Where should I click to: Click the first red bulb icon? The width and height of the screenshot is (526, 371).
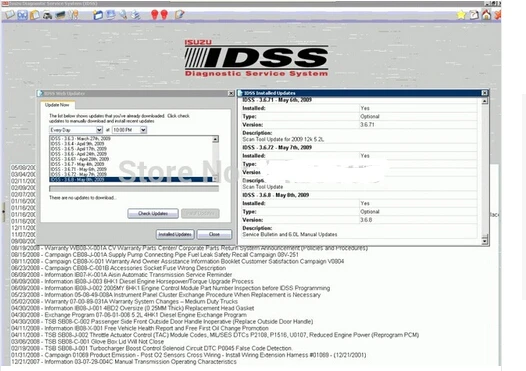pyautogui.click(x=155, y=15)
